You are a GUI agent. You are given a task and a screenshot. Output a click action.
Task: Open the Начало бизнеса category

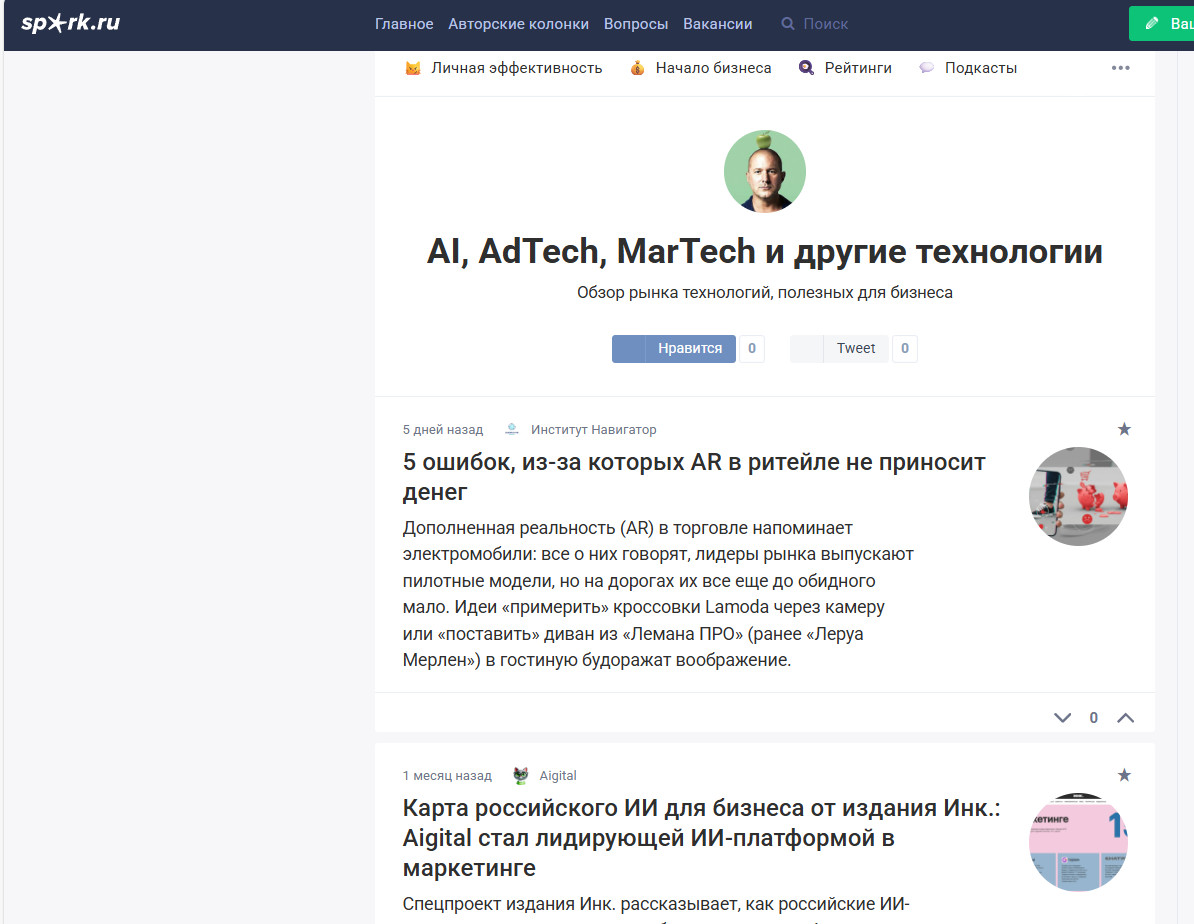pos(713,68)
